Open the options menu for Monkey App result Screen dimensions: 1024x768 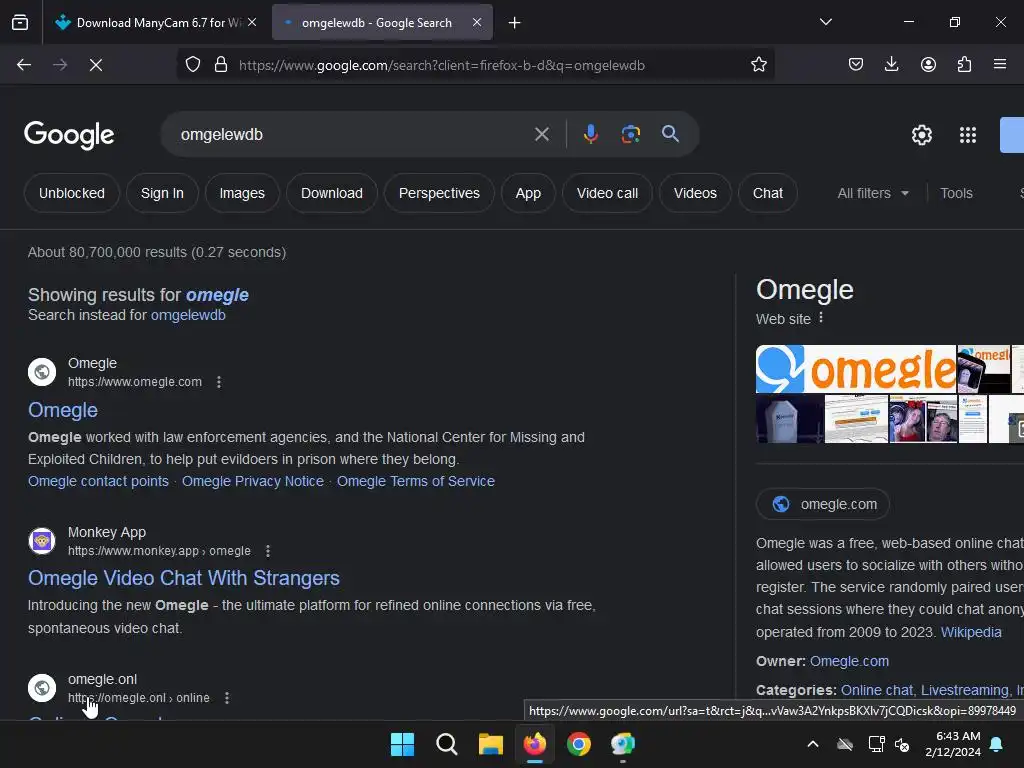[268, 551]
